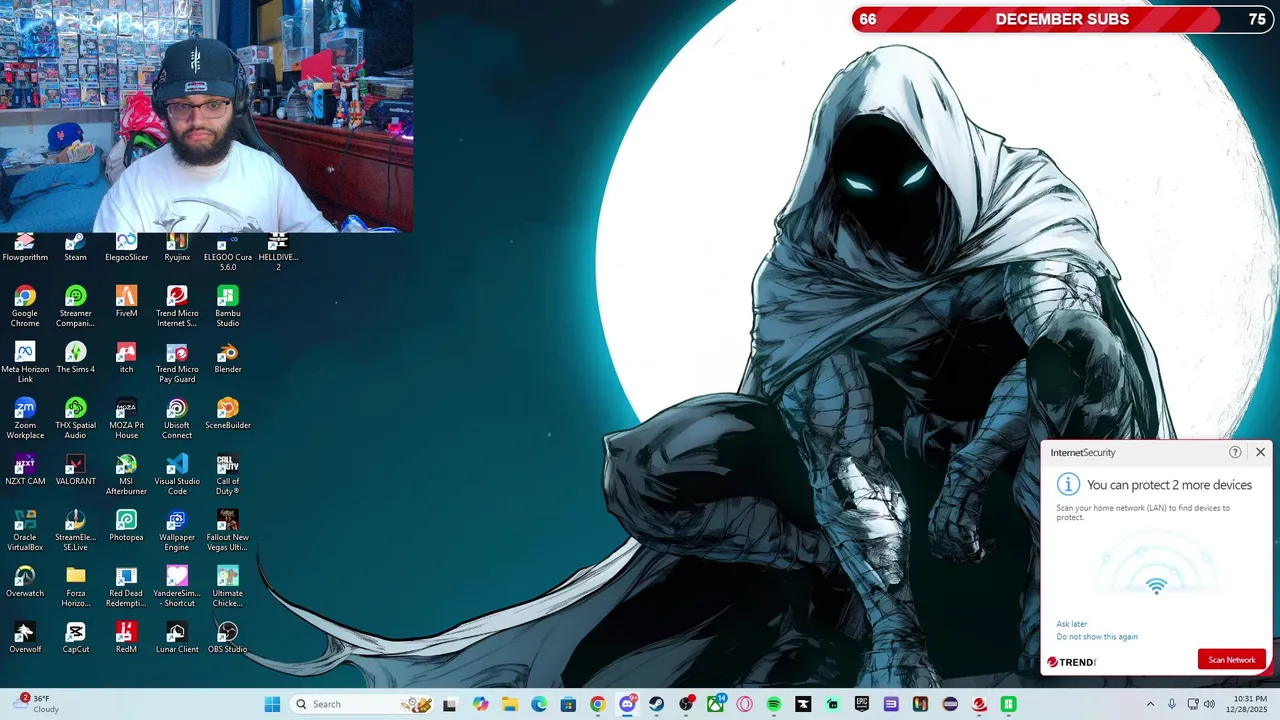This screenshot has width=1280, height=720.
Task: Open Task View on the taskbar
Action: (x=450, y=704)
